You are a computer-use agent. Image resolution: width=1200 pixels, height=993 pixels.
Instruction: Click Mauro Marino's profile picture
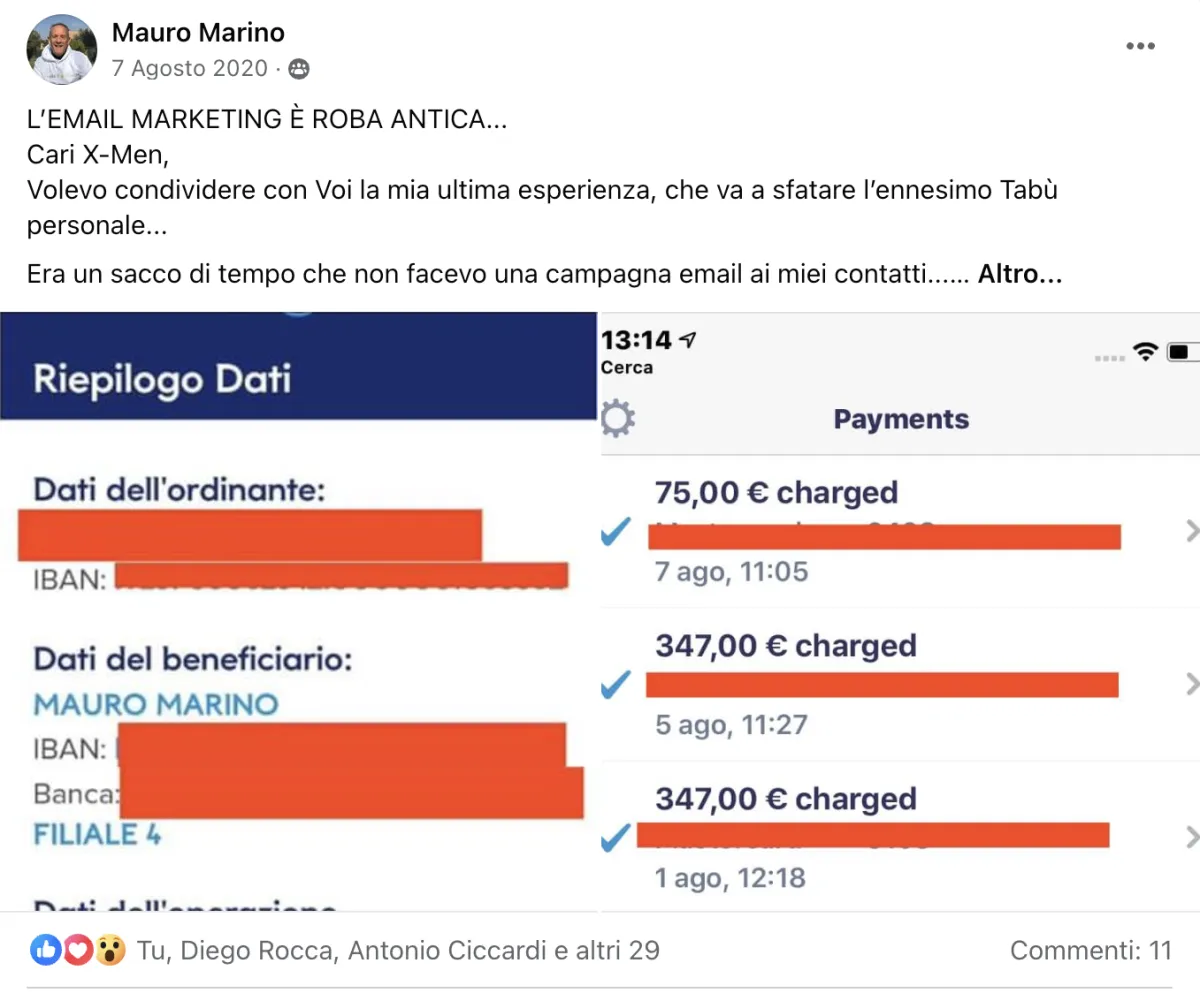[61, 49]
